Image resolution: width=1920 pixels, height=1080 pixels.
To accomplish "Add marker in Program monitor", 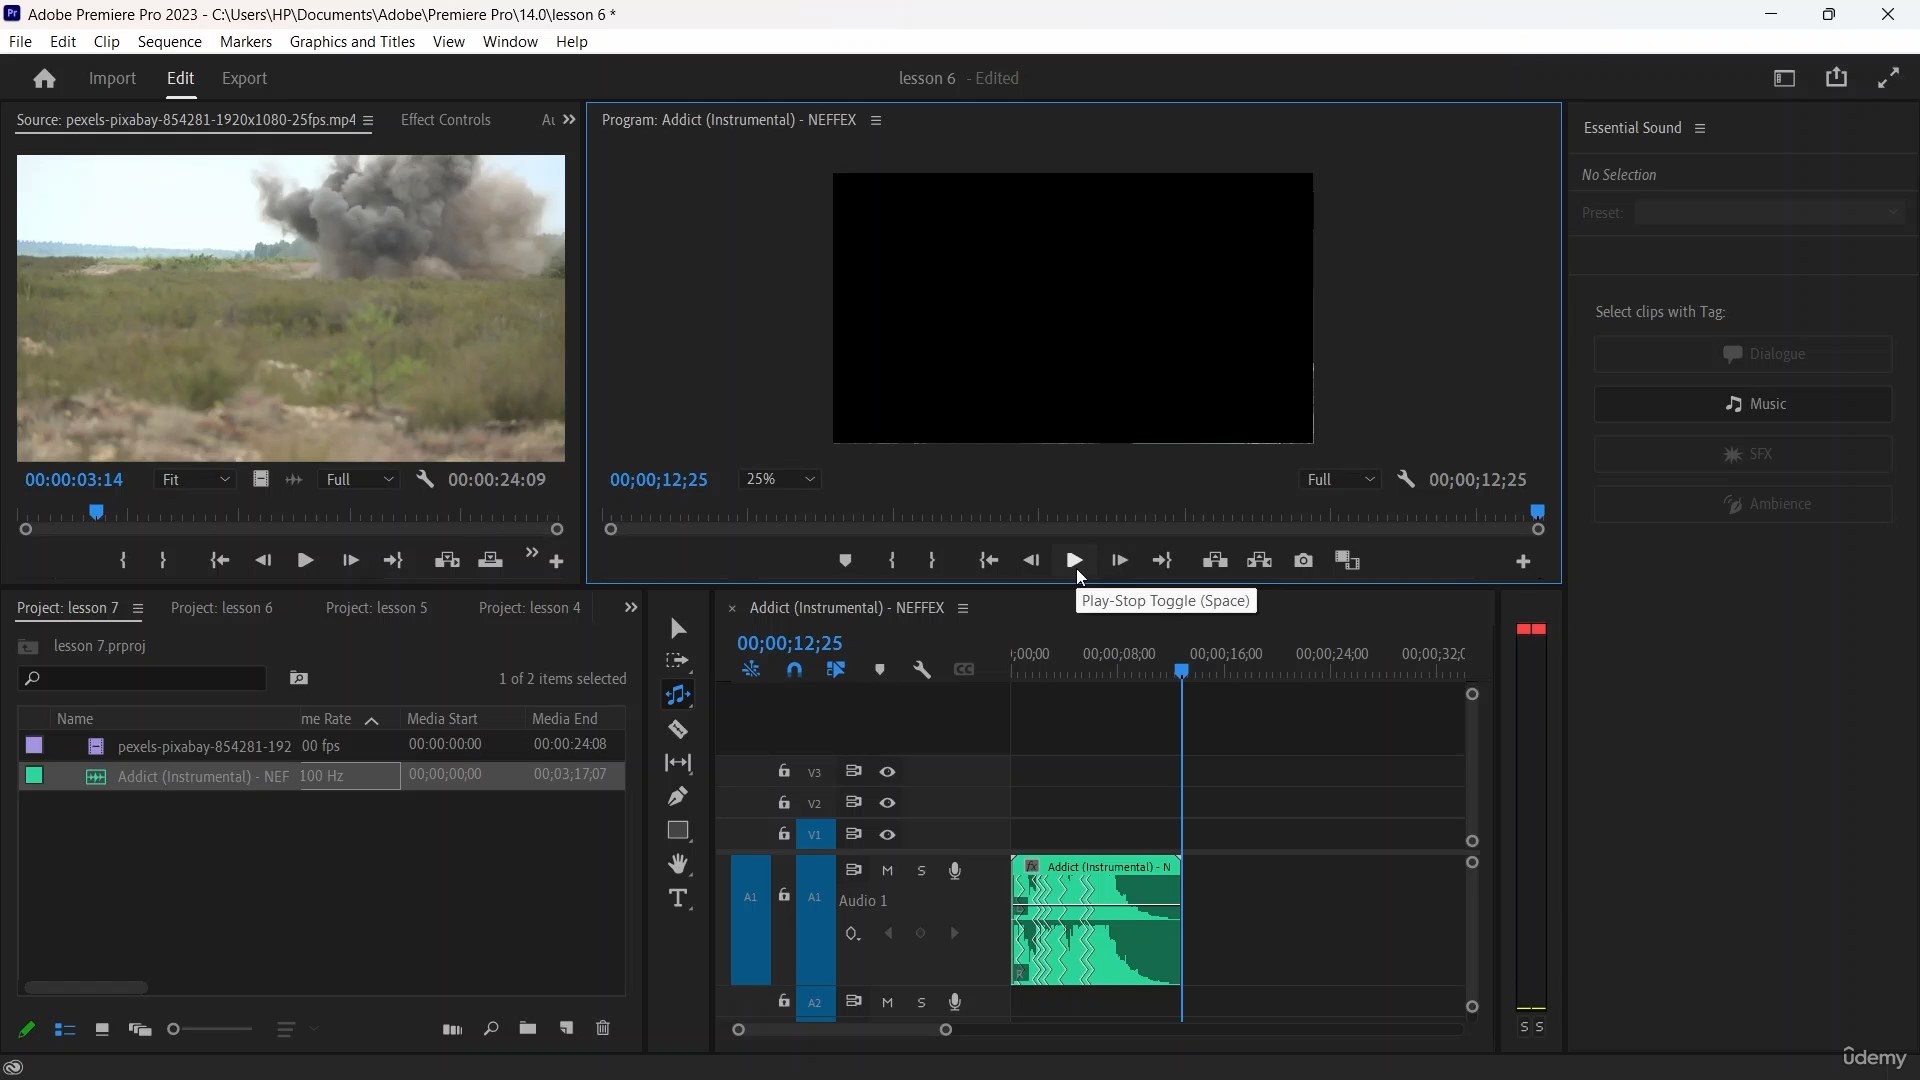I will pos(845,561).
